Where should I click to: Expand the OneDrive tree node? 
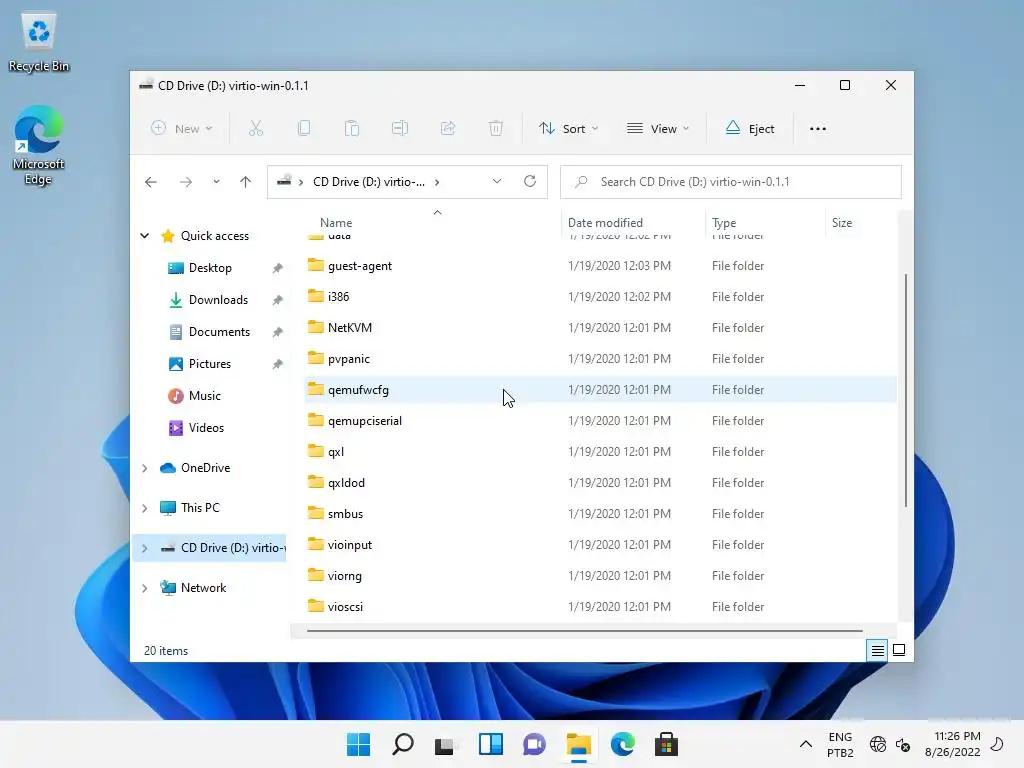(145, 468)
